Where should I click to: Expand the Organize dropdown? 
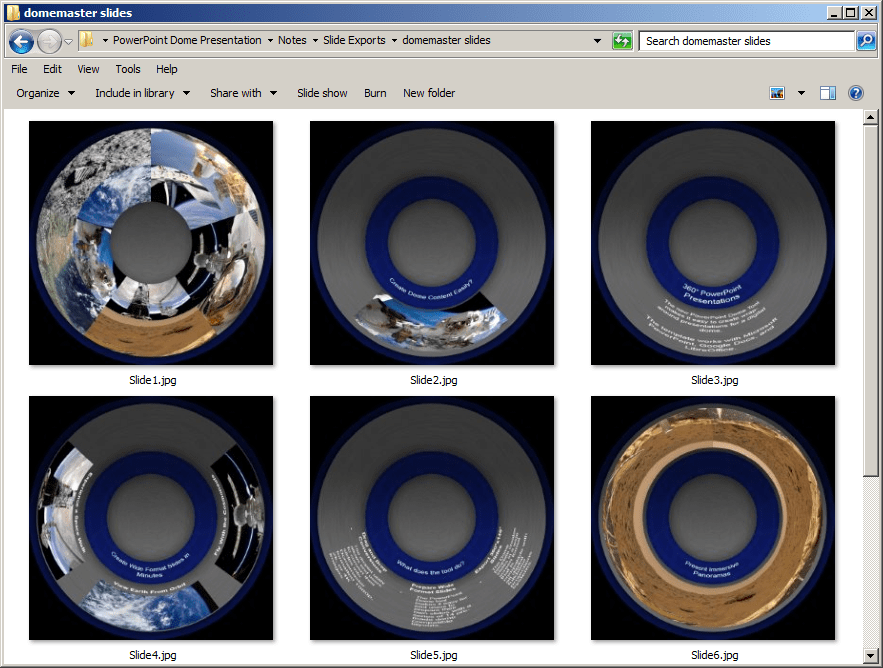click(x=45, y=93)
